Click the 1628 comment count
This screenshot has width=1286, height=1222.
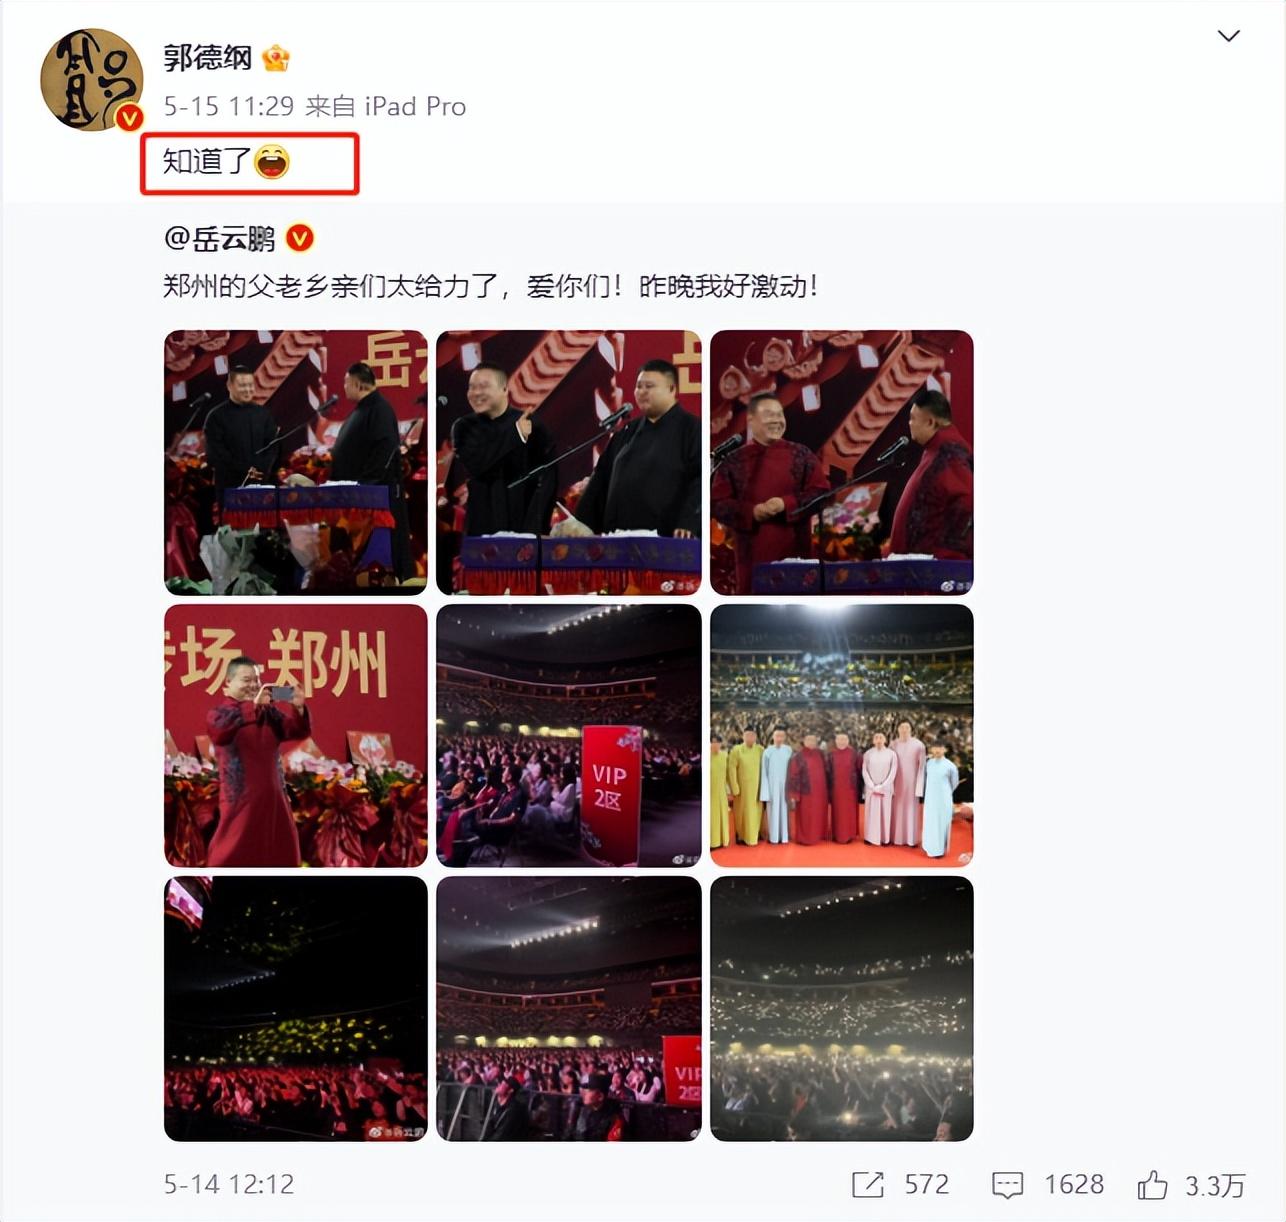[1074, 1185]
